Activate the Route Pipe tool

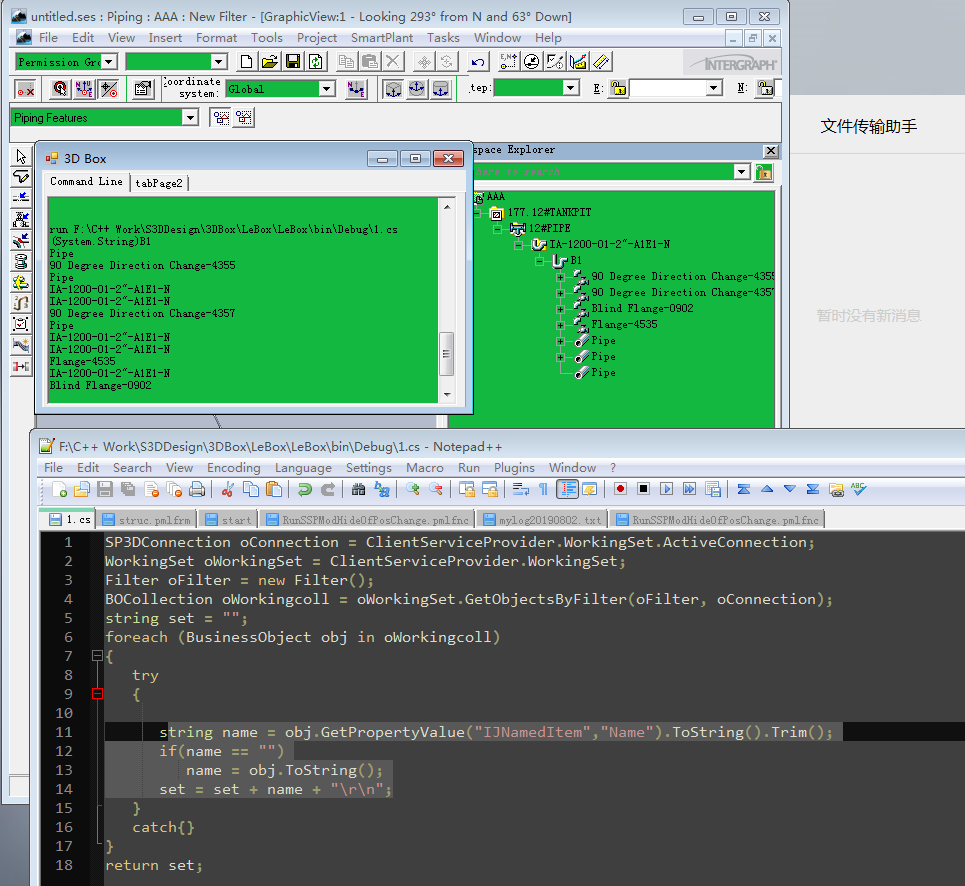pos(21,177)
